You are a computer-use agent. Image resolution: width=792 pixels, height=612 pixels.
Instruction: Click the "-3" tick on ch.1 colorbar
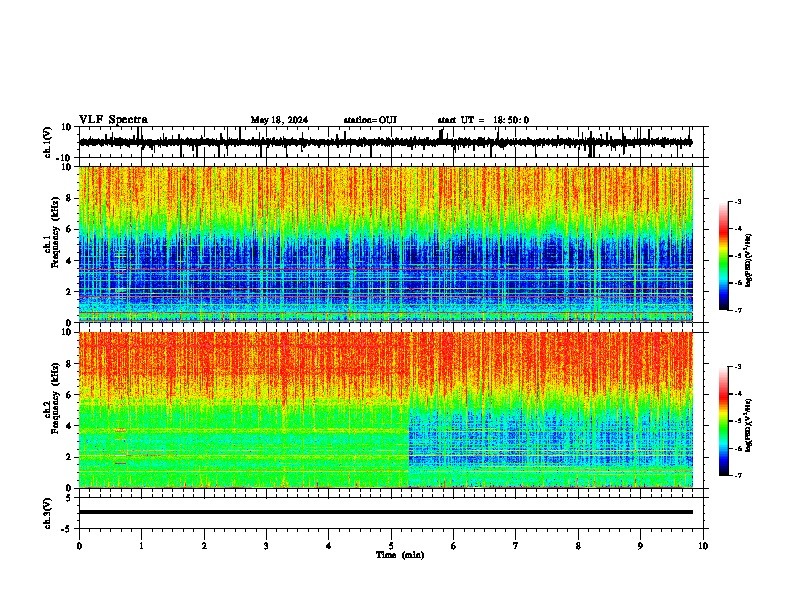(737, 201)
